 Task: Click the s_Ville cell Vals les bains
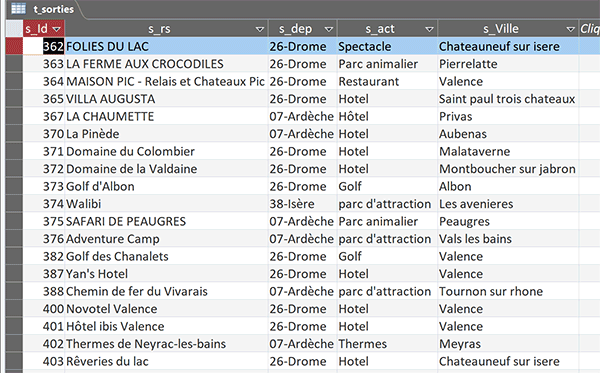coord(508,239)
